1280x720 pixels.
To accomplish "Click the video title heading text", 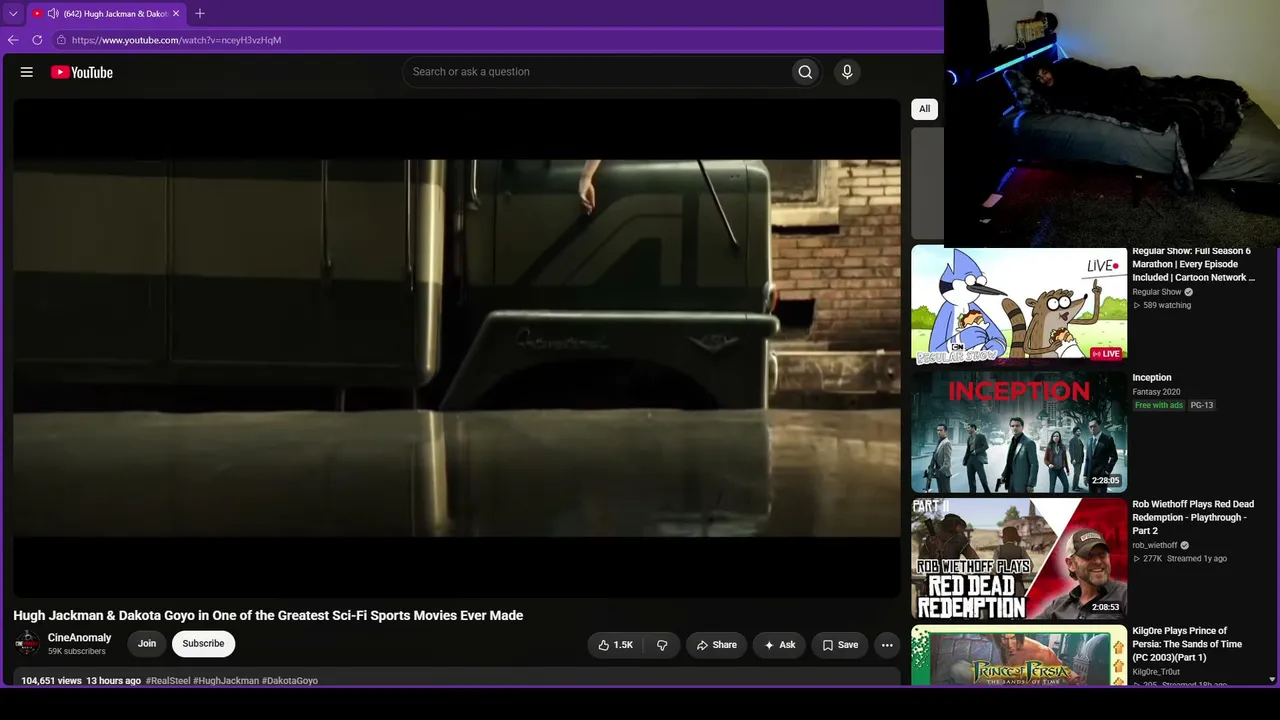I will [268, 615].
